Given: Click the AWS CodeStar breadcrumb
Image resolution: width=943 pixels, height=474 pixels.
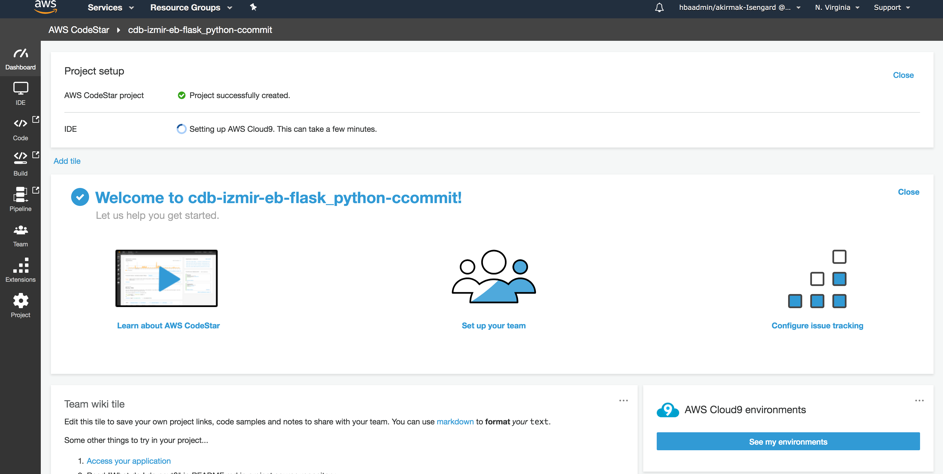Looking at the screenshot, I should point(79,29).
